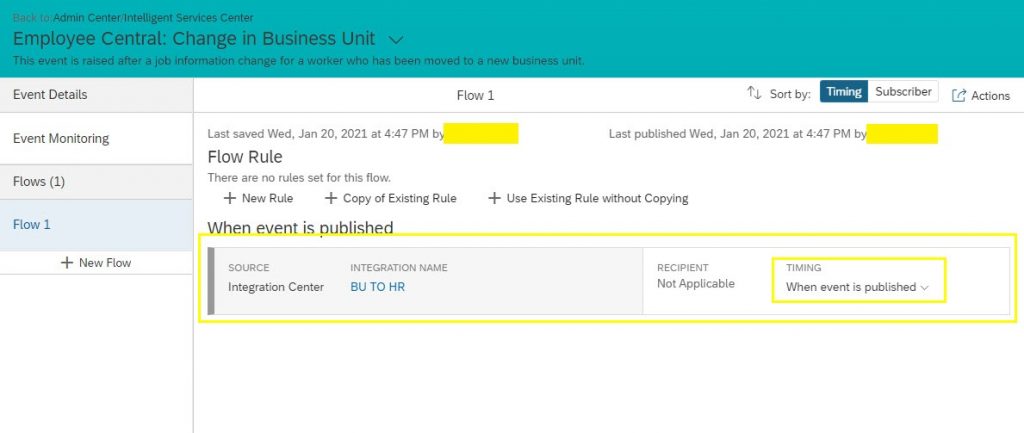Select Flows (1) in sidebar

(97, 182)
